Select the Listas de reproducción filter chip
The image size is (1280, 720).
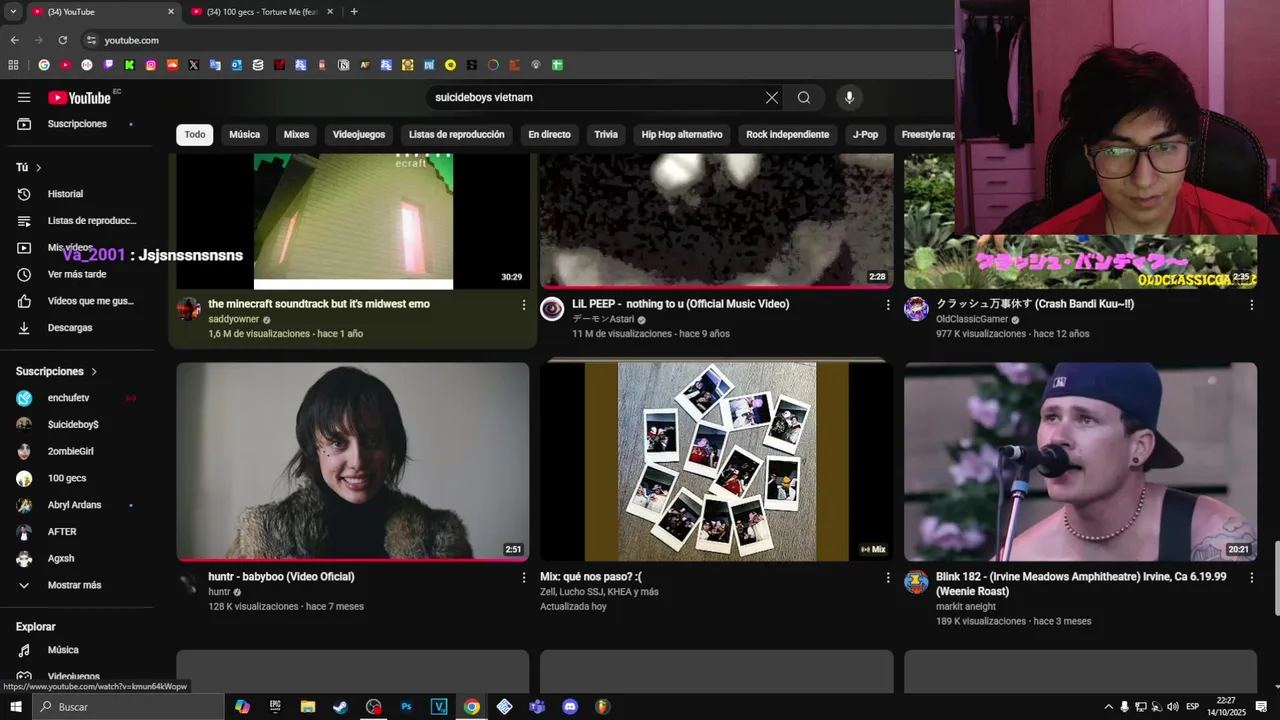[x=456, y=134]
